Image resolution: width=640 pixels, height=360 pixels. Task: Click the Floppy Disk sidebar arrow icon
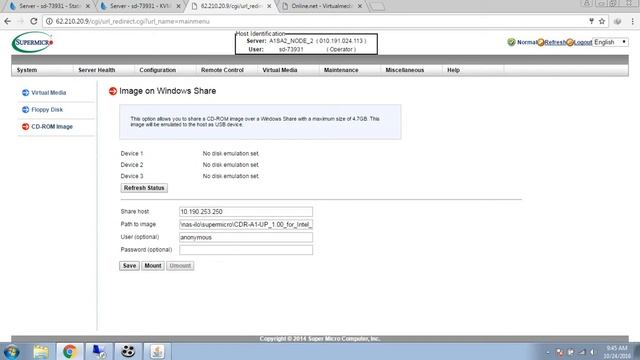[25, 110]
